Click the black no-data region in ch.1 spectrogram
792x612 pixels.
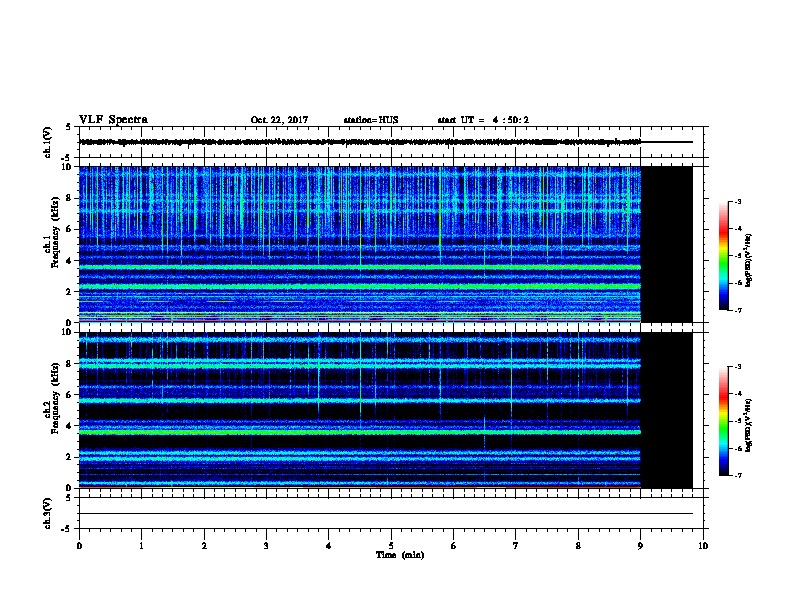[x=667, y=244]
